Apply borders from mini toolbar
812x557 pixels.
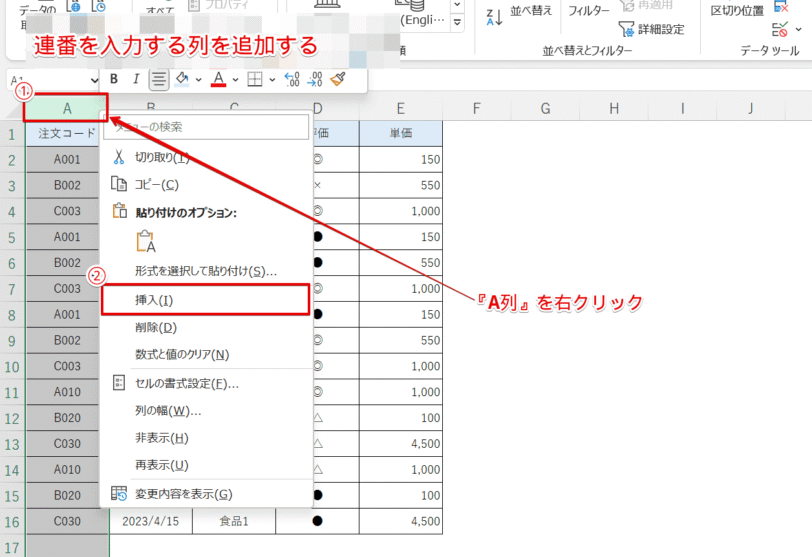point(254,79)
